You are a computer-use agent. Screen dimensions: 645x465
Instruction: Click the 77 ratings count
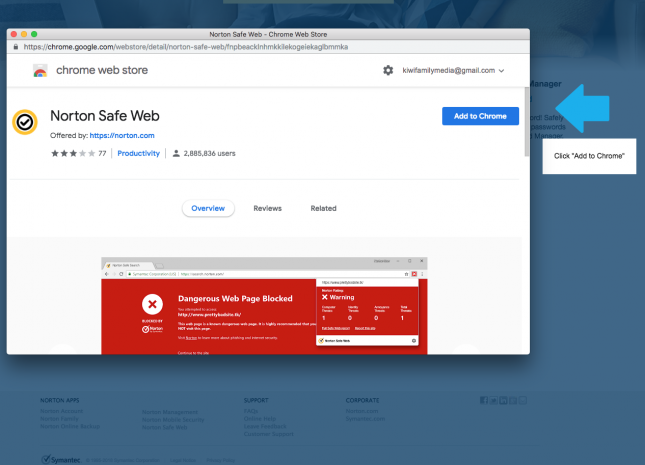pyautogui.click(x=102, y=154)
